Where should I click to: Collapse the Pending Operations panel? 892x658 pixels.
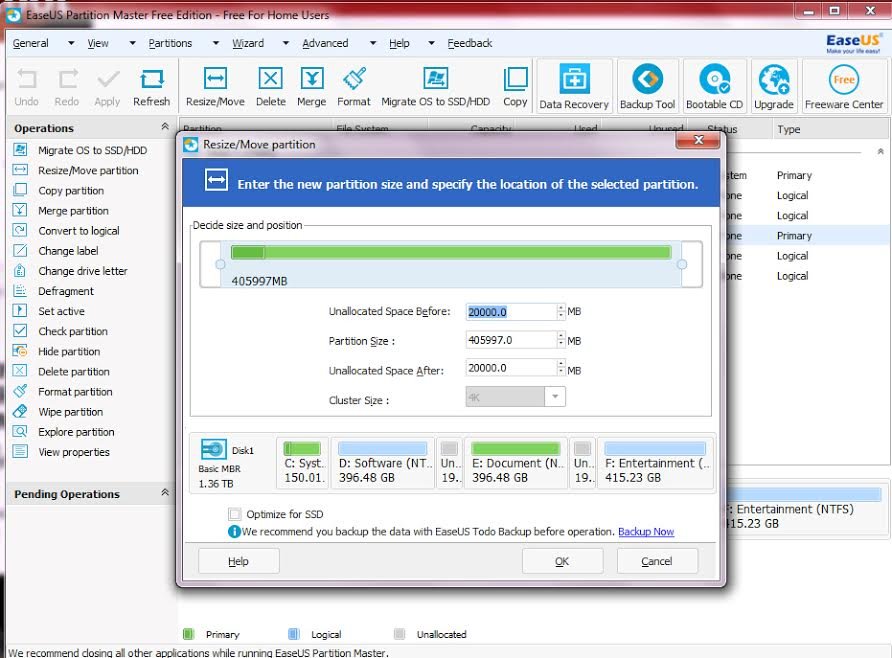pos(165,493)
